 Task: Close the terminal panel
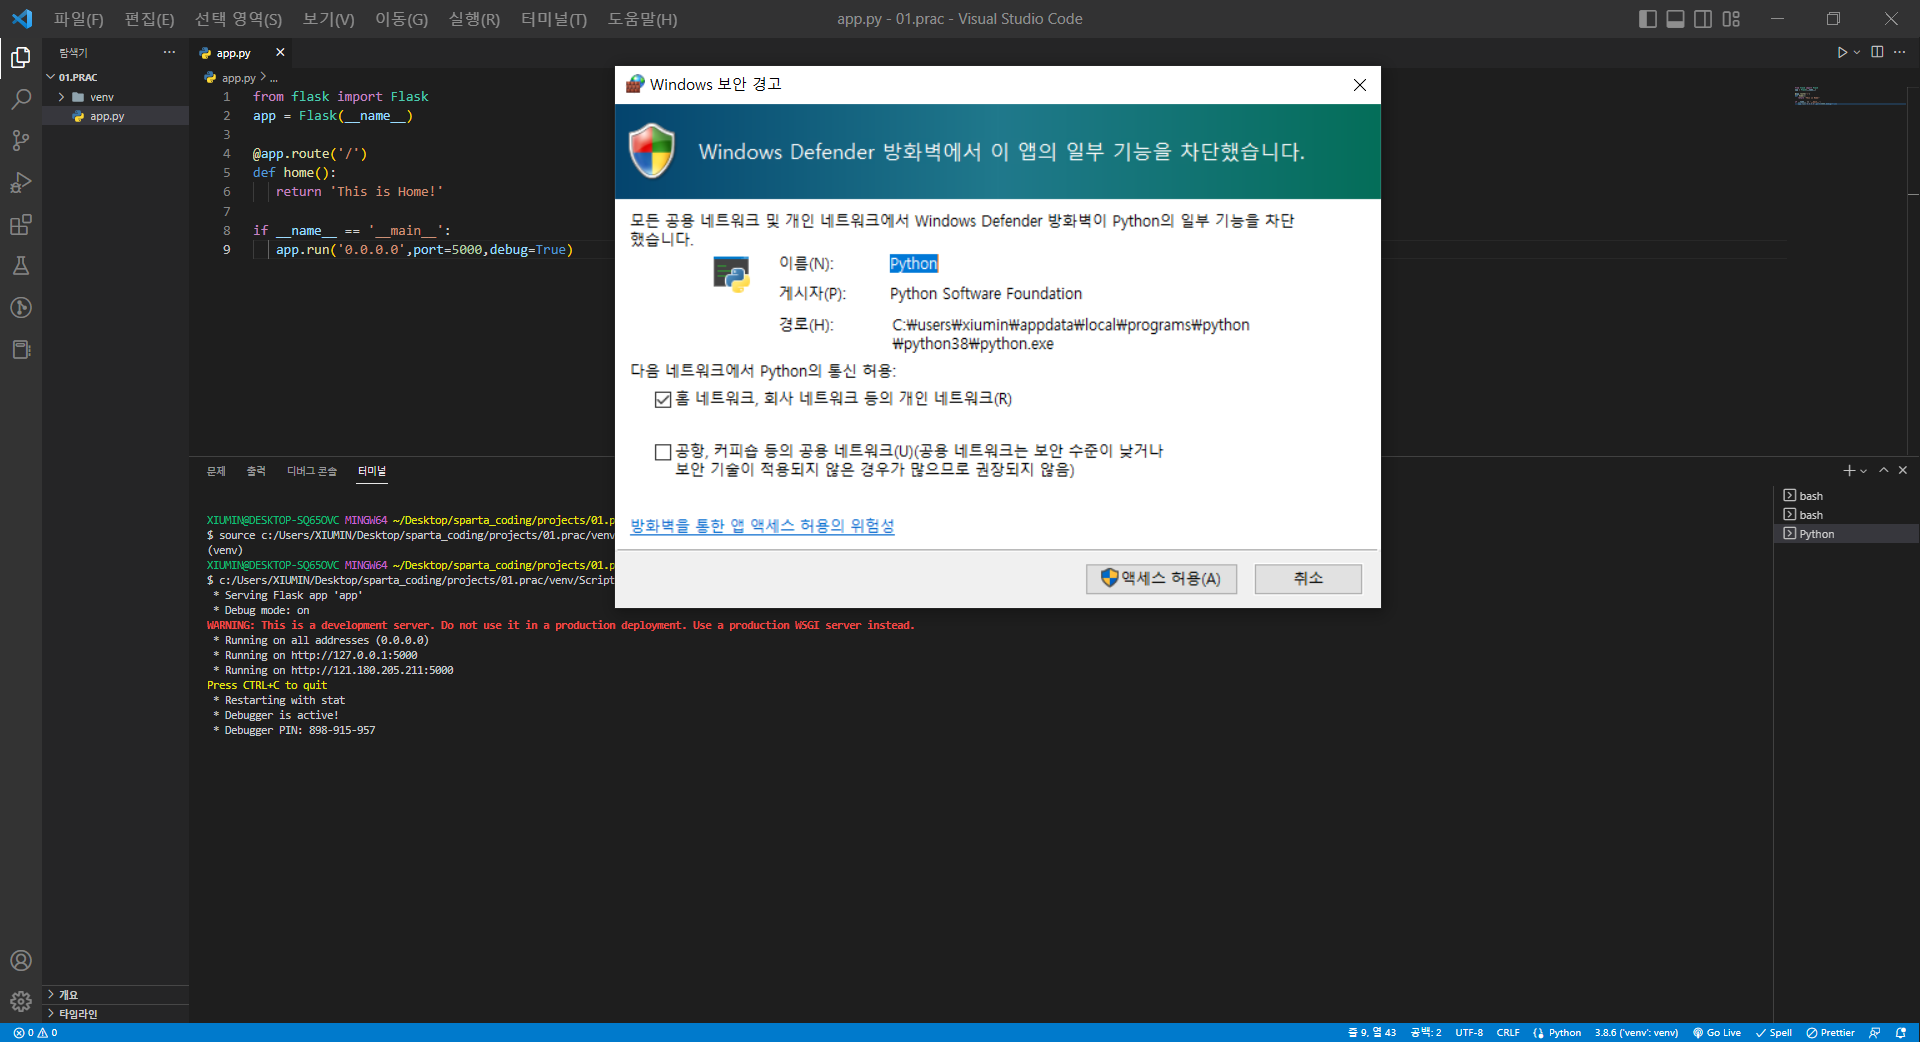coord(1903,470)
